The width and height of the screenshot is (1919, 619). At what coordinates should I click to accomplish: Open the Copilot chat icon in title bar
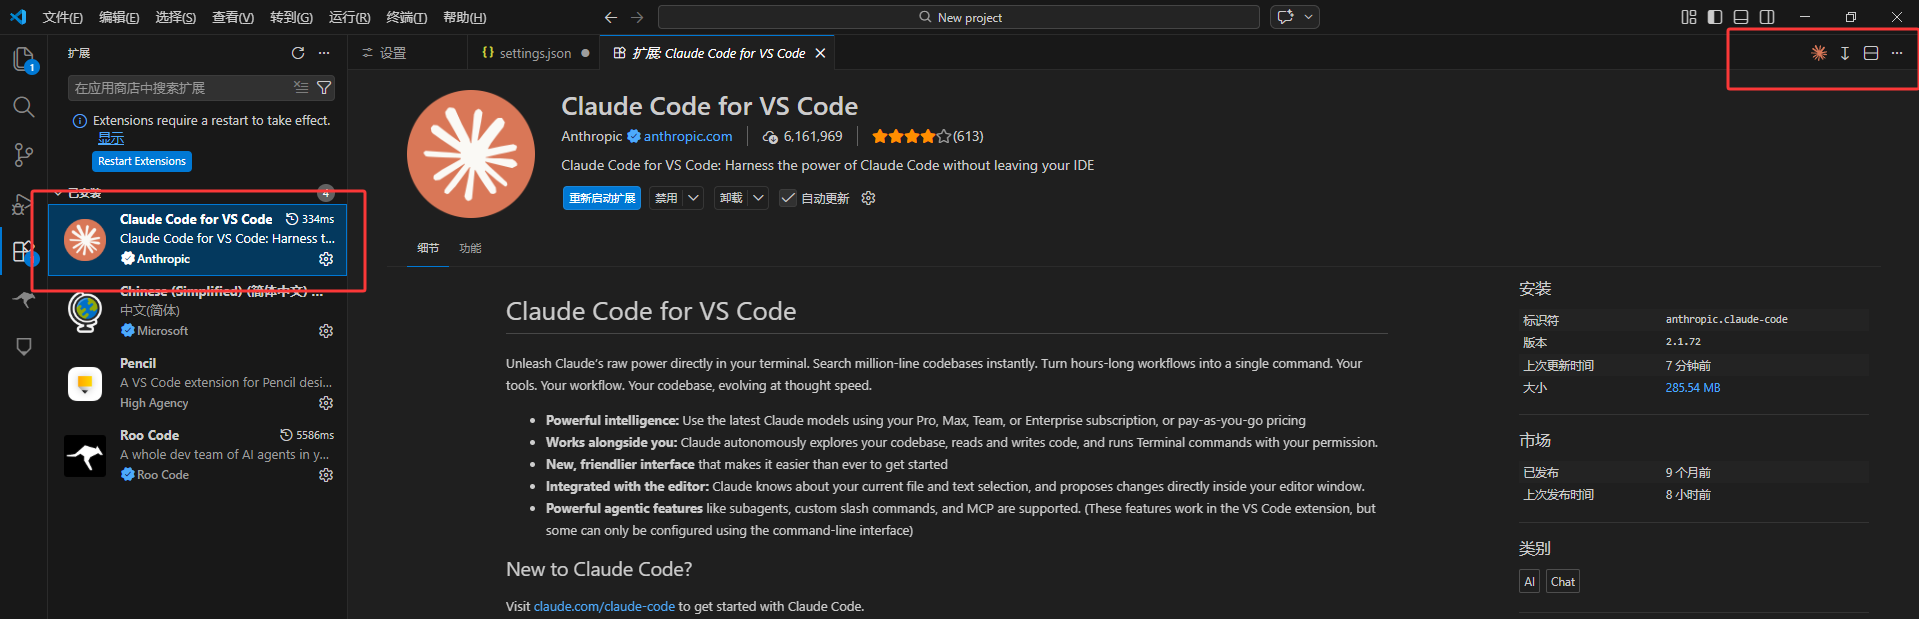tap(1286, 17)
